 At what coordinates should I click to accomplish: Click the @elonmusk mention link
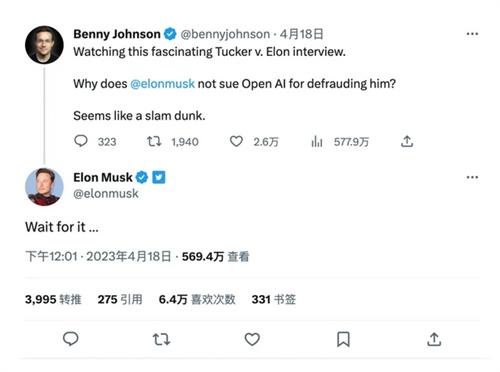click(162, 83)
